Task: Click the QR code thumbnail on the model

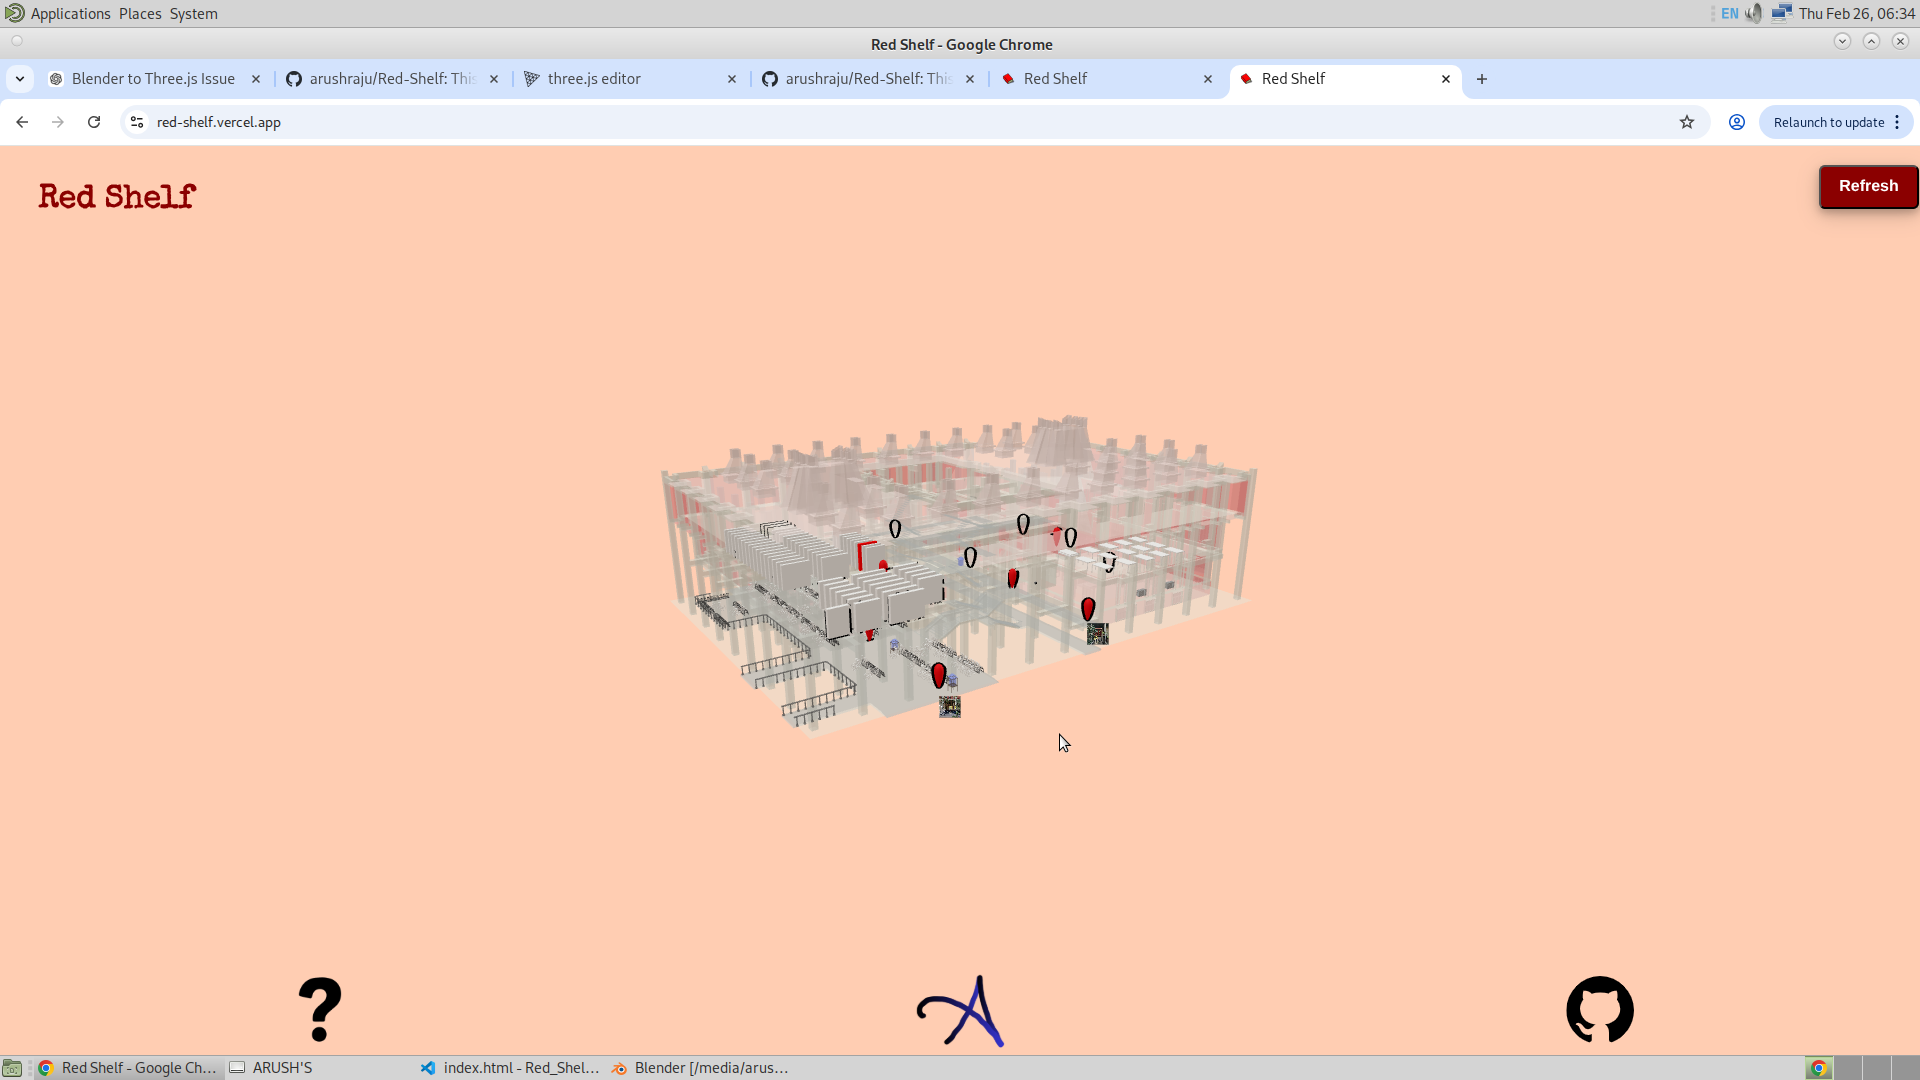Action: 950,706
